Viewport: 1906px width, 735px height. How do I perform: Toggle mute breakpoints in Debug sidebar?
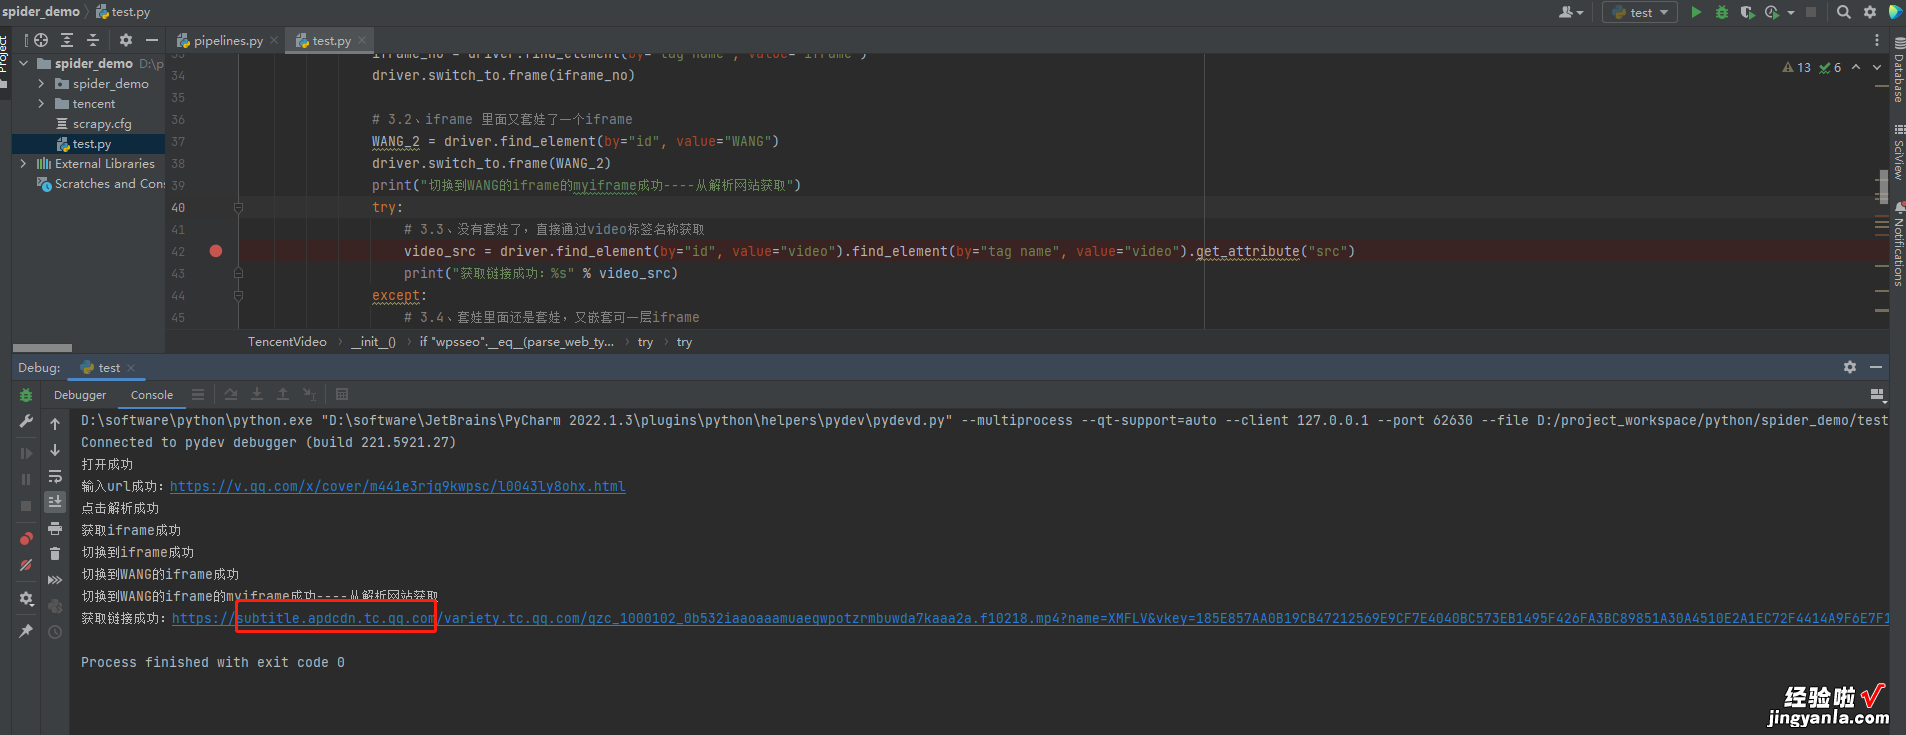point(26,565)
